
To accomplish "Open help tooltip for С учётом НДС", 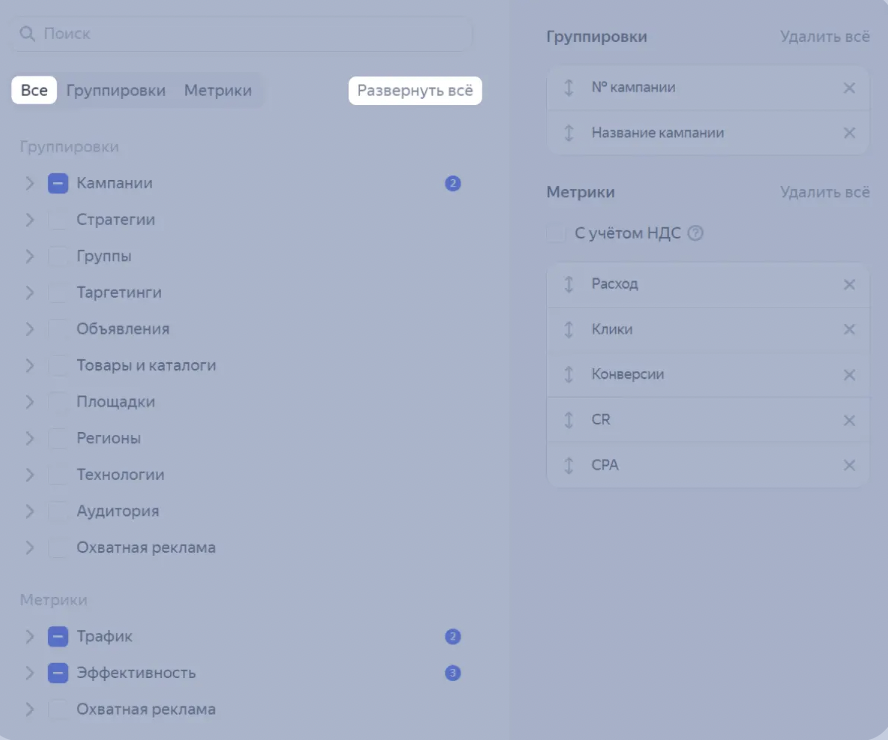I will point(695,233).
